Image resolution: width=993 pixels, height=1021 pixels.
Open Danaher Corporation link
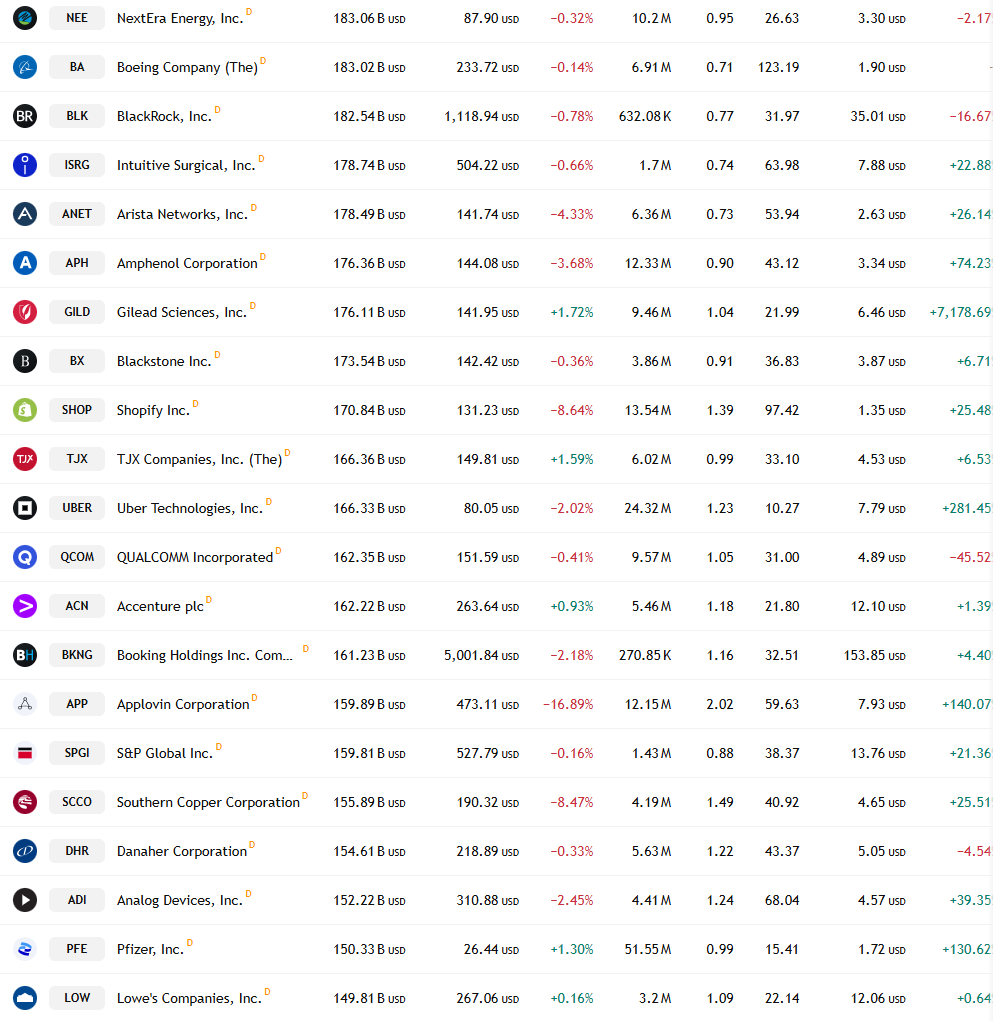click(x=182, y=852)
